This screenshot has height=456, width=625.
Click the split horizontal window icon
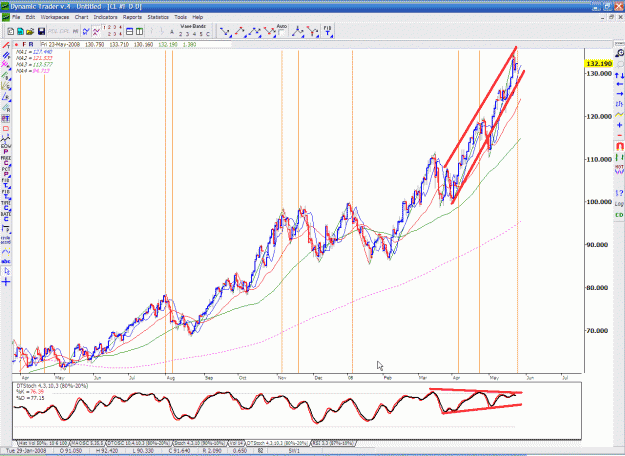tap(130, 31)
